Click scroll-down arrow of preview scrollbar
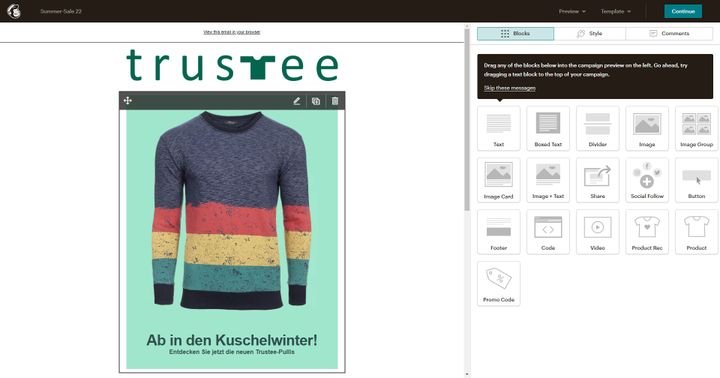Image resolution: width=720 pixels, height=378 pixels. point(467,374)
